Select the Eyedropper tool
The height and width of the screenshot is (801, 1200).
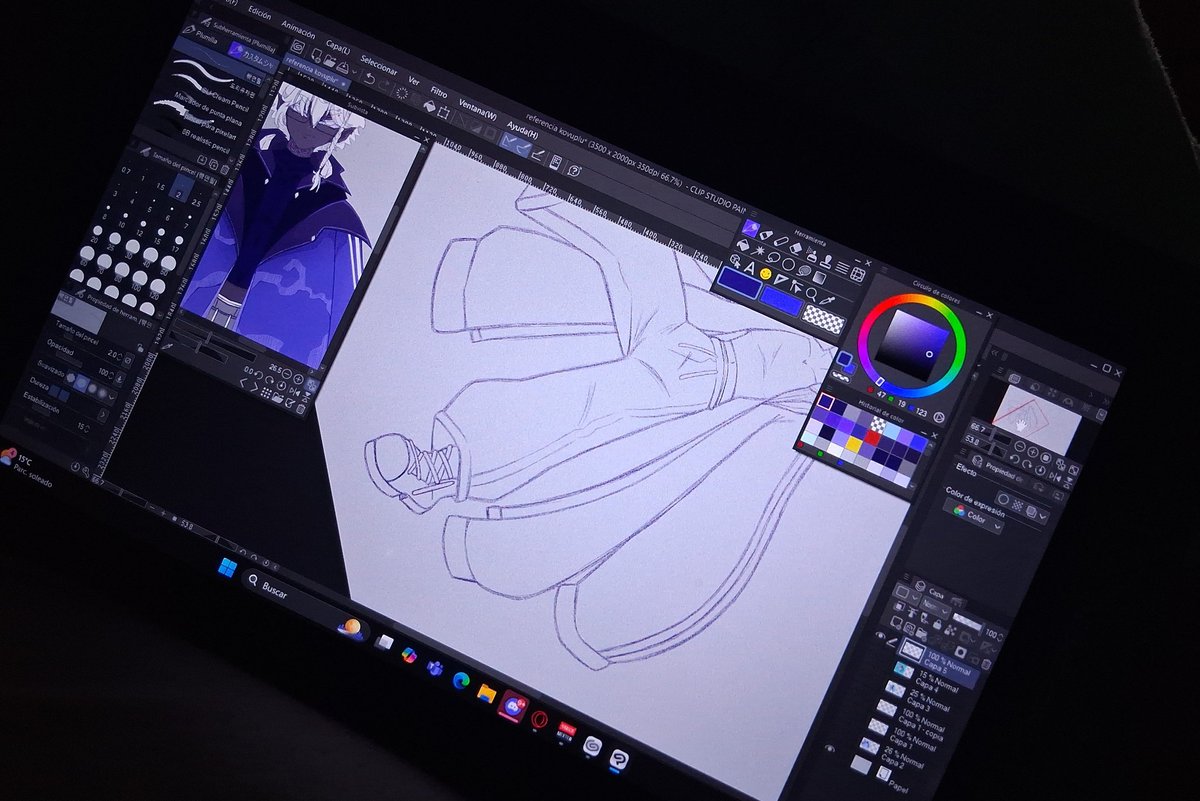pos(827,300)
